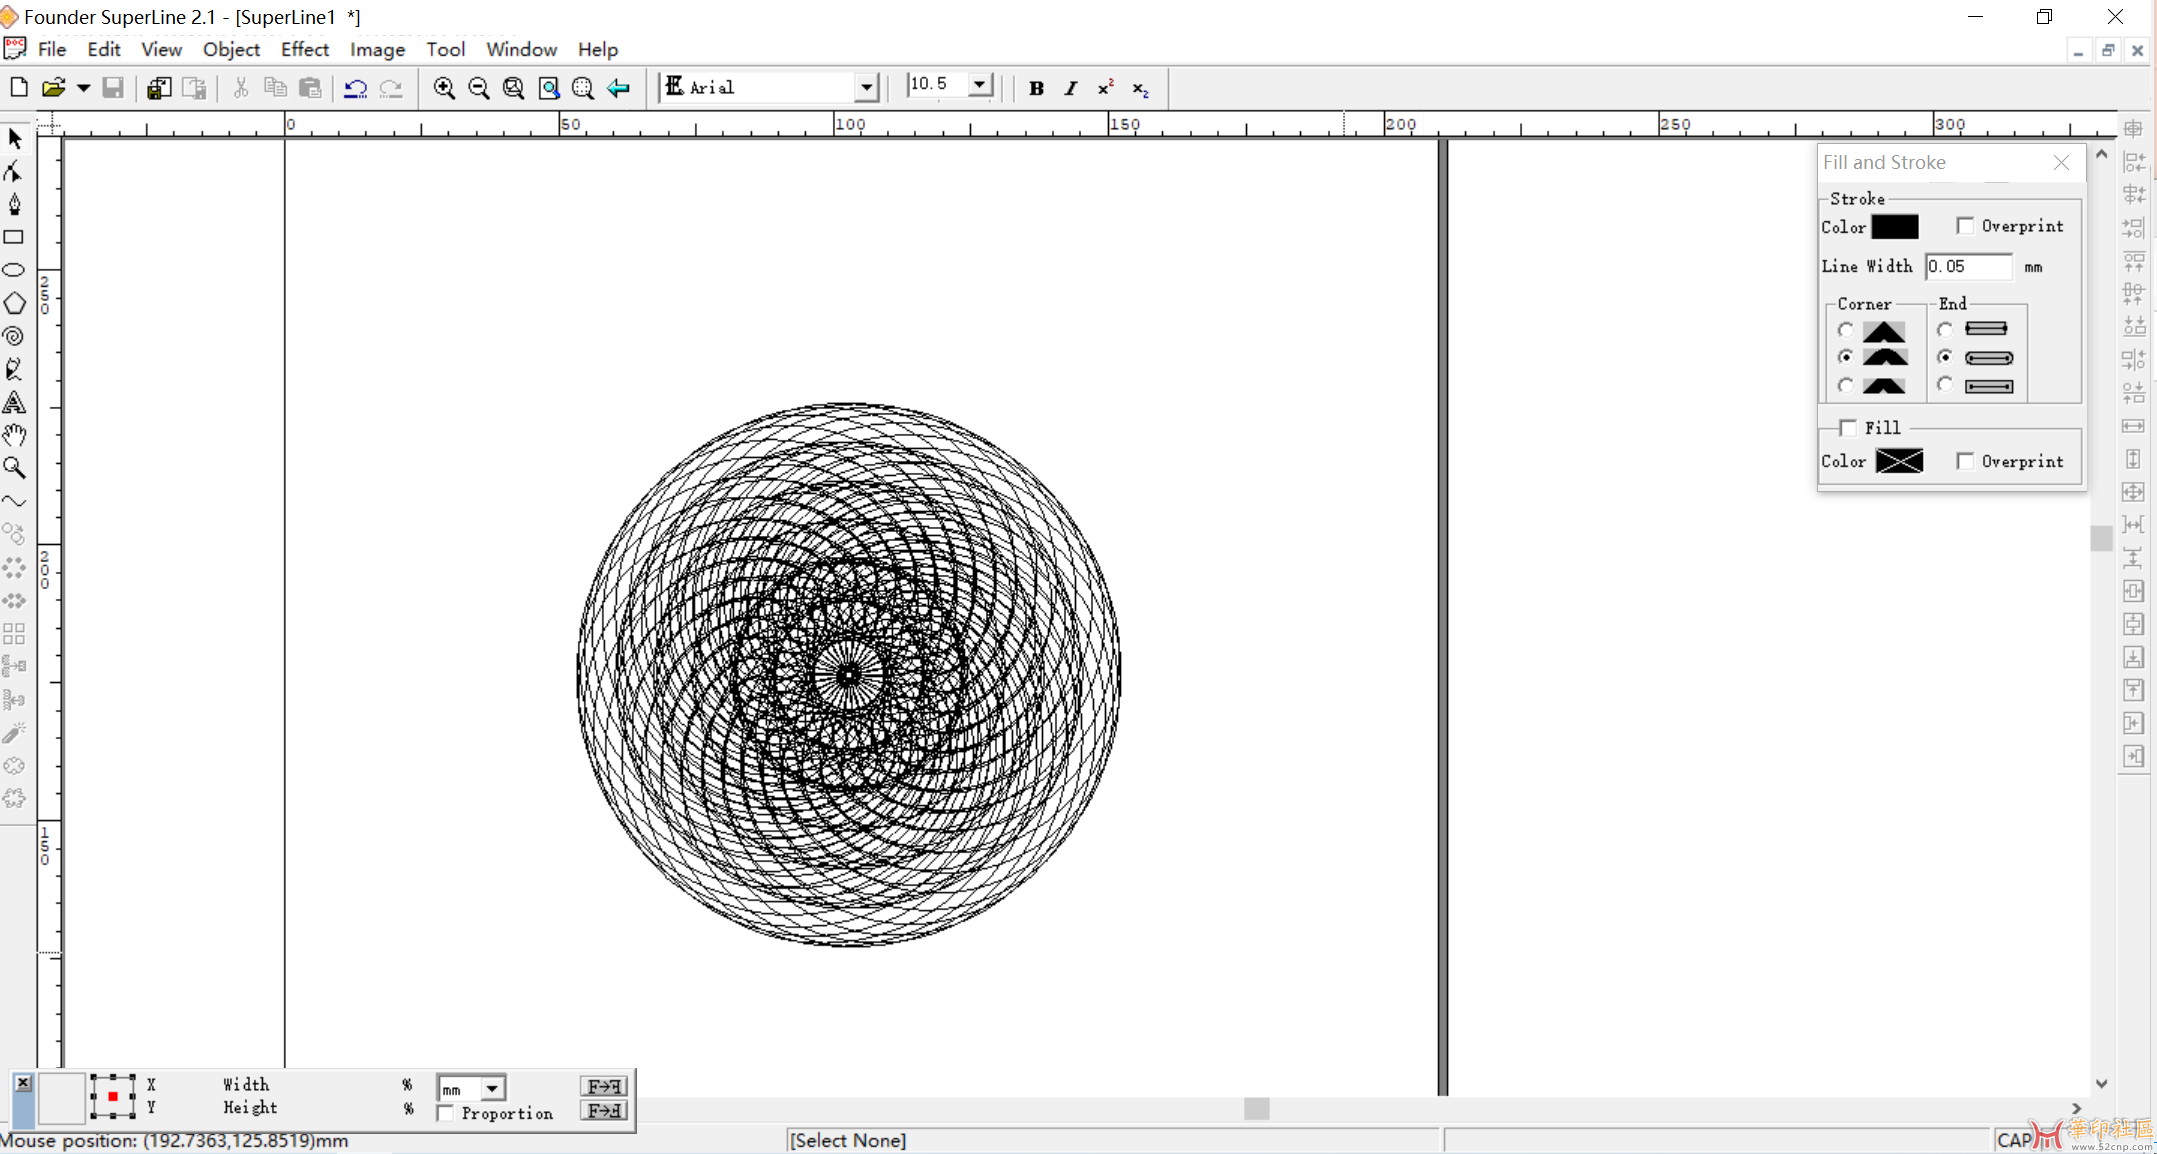This screenshot has width=2157, height=1154.
Task: Pick the Hand pan tool
Action: (x=14, y=435)
